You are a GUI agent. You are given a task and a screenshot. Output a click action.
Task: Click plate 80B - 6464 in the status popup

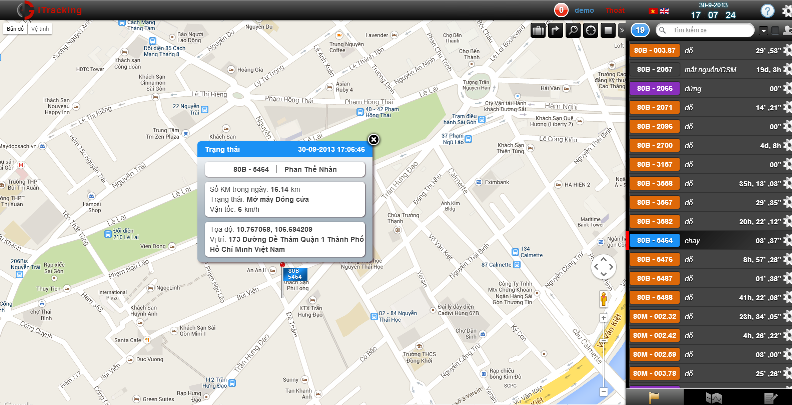[x=251, y=169]
